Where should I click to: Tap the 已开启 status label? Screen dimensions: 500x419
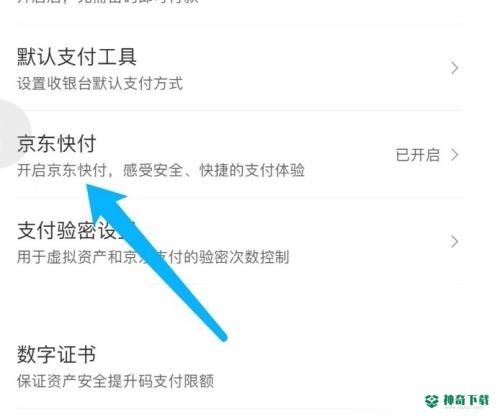(418, 155)
